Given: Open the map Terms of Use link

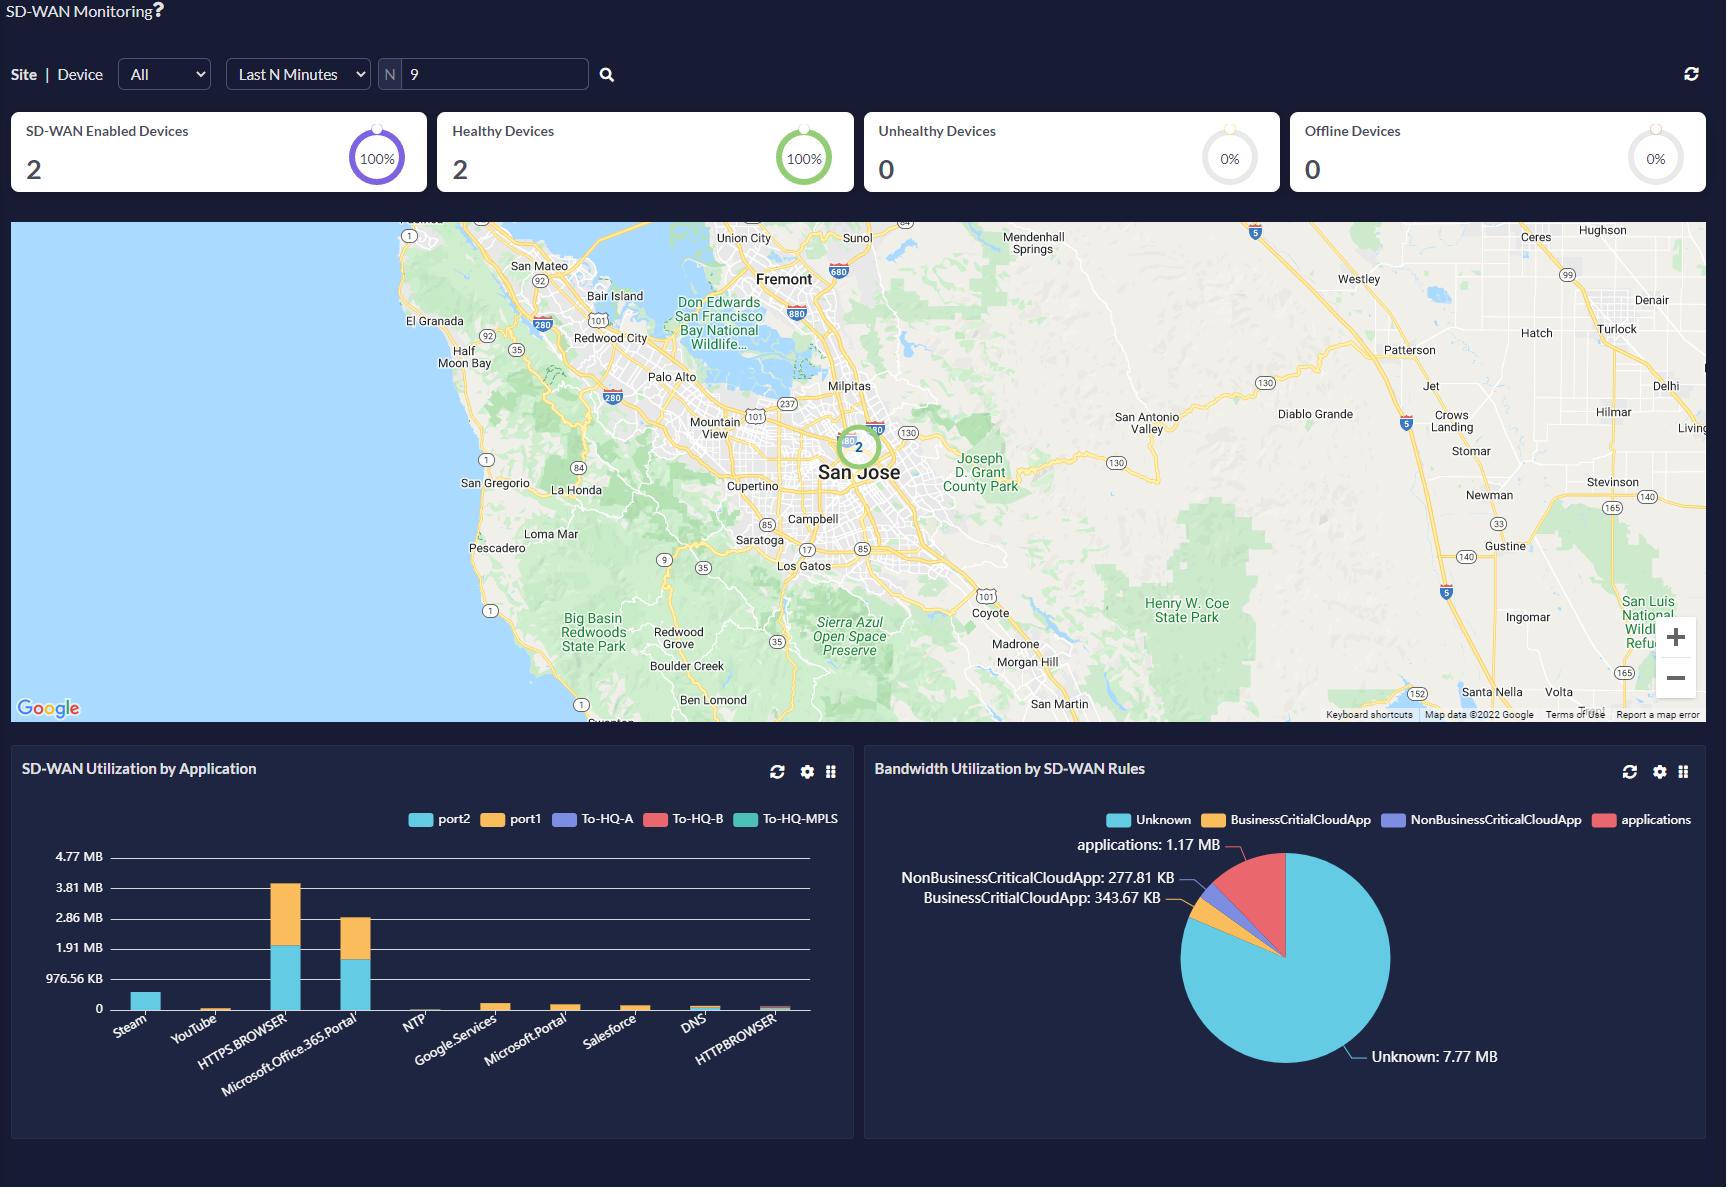Looking at the screenshot, I should (1575, 715).
